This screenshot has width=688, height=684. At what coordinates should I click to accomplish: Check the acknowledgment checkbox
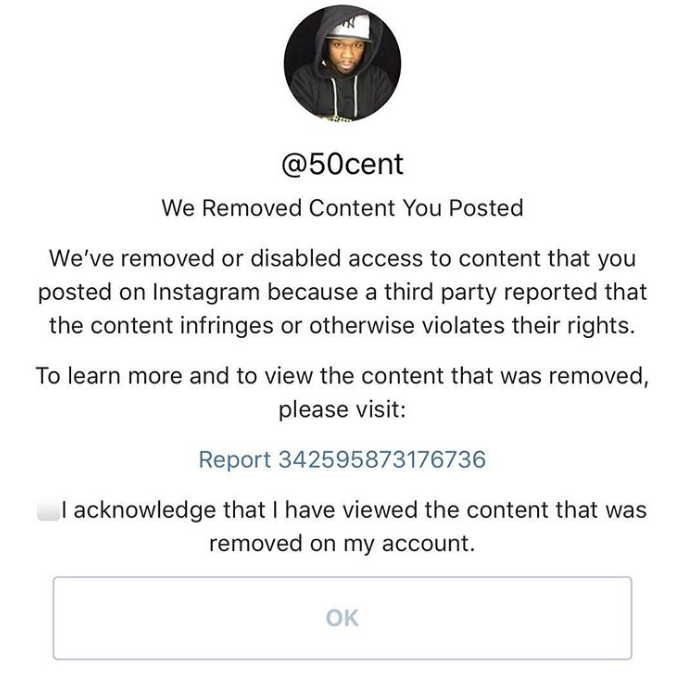point(47,511)
